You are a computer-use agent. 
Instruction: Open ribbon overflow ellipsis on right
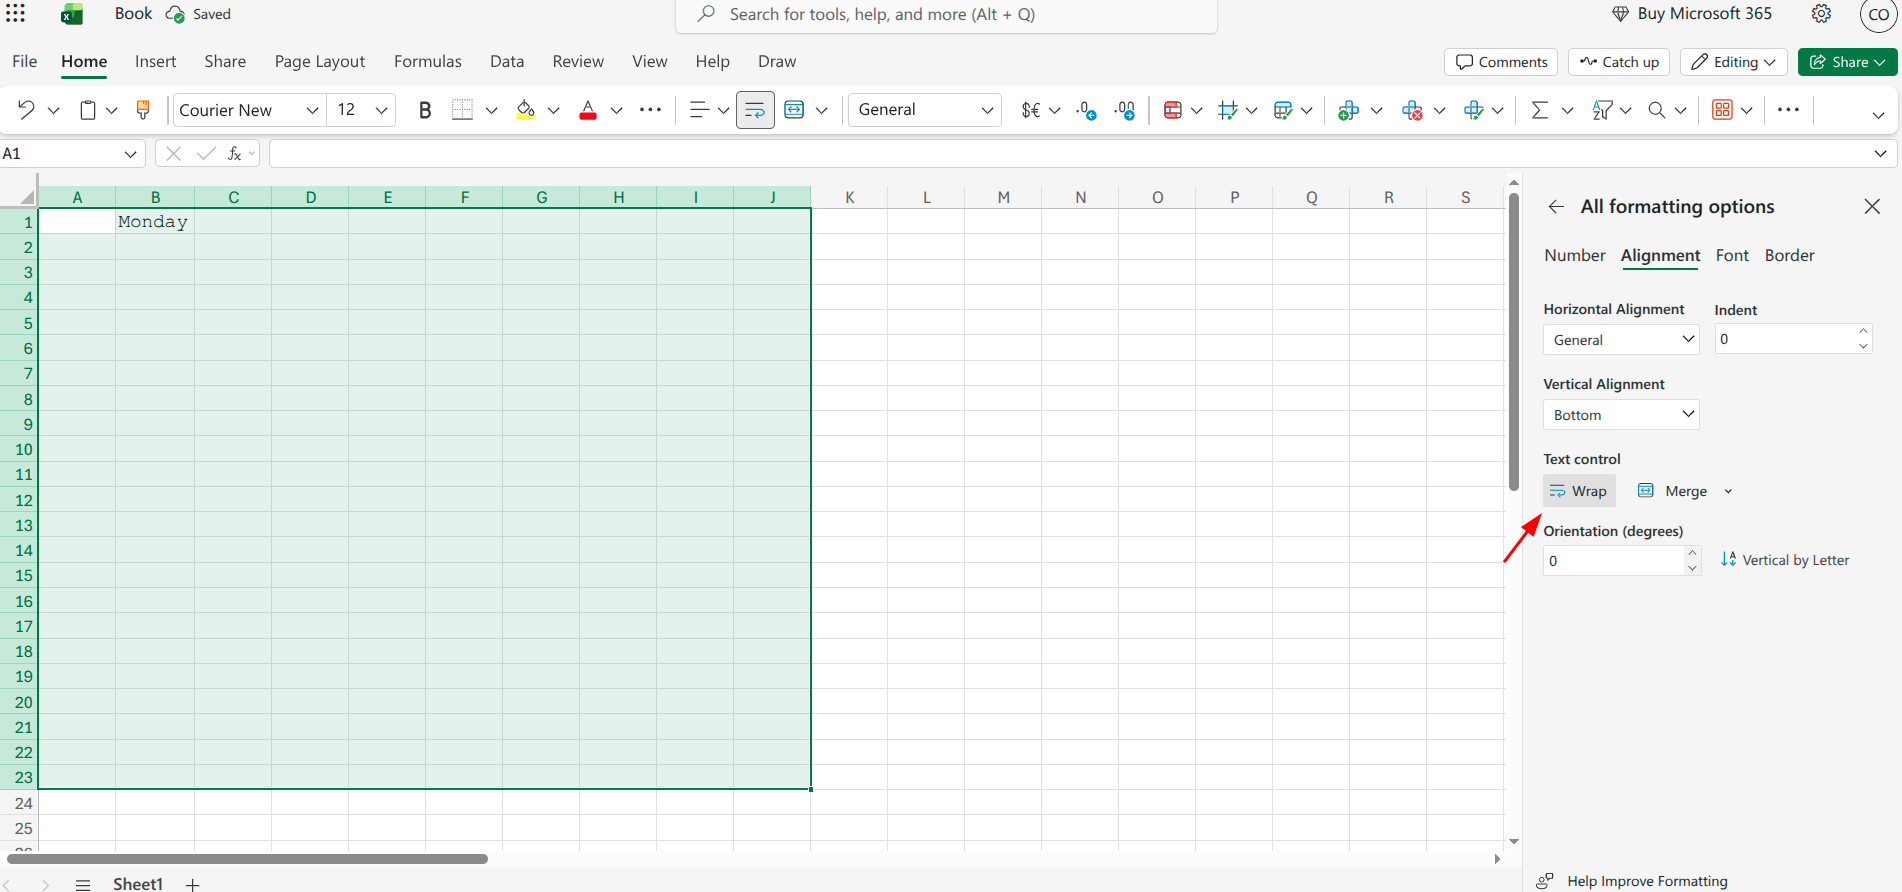pos(1789,110)
